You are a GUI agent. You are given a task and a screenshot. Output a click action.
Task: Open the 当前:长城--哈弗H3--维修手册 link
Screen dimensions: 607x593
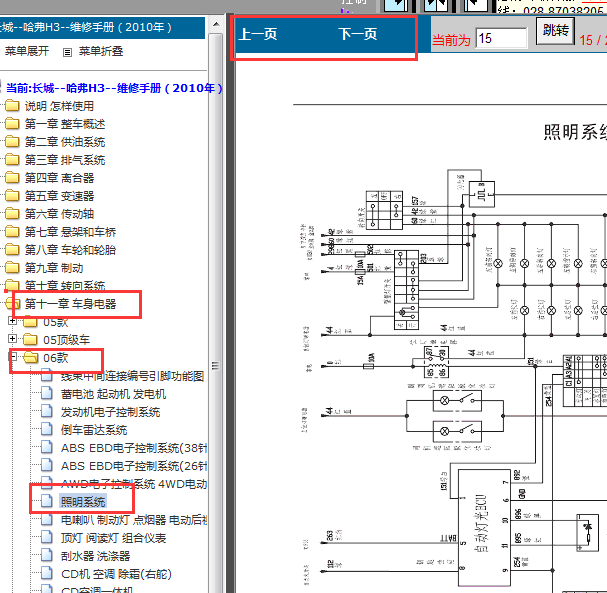pyautogui.click(x=114, y=88)
